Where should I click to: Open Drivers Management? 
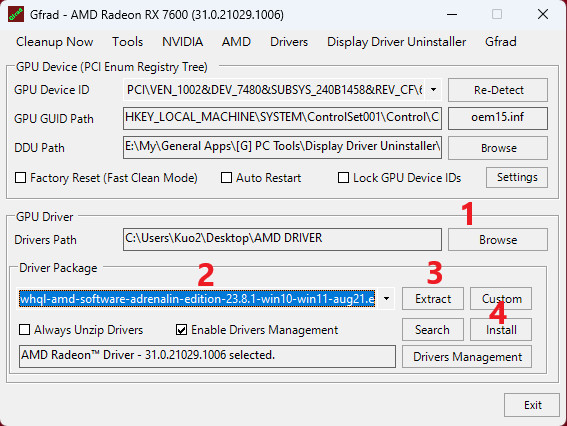[467, 357]
